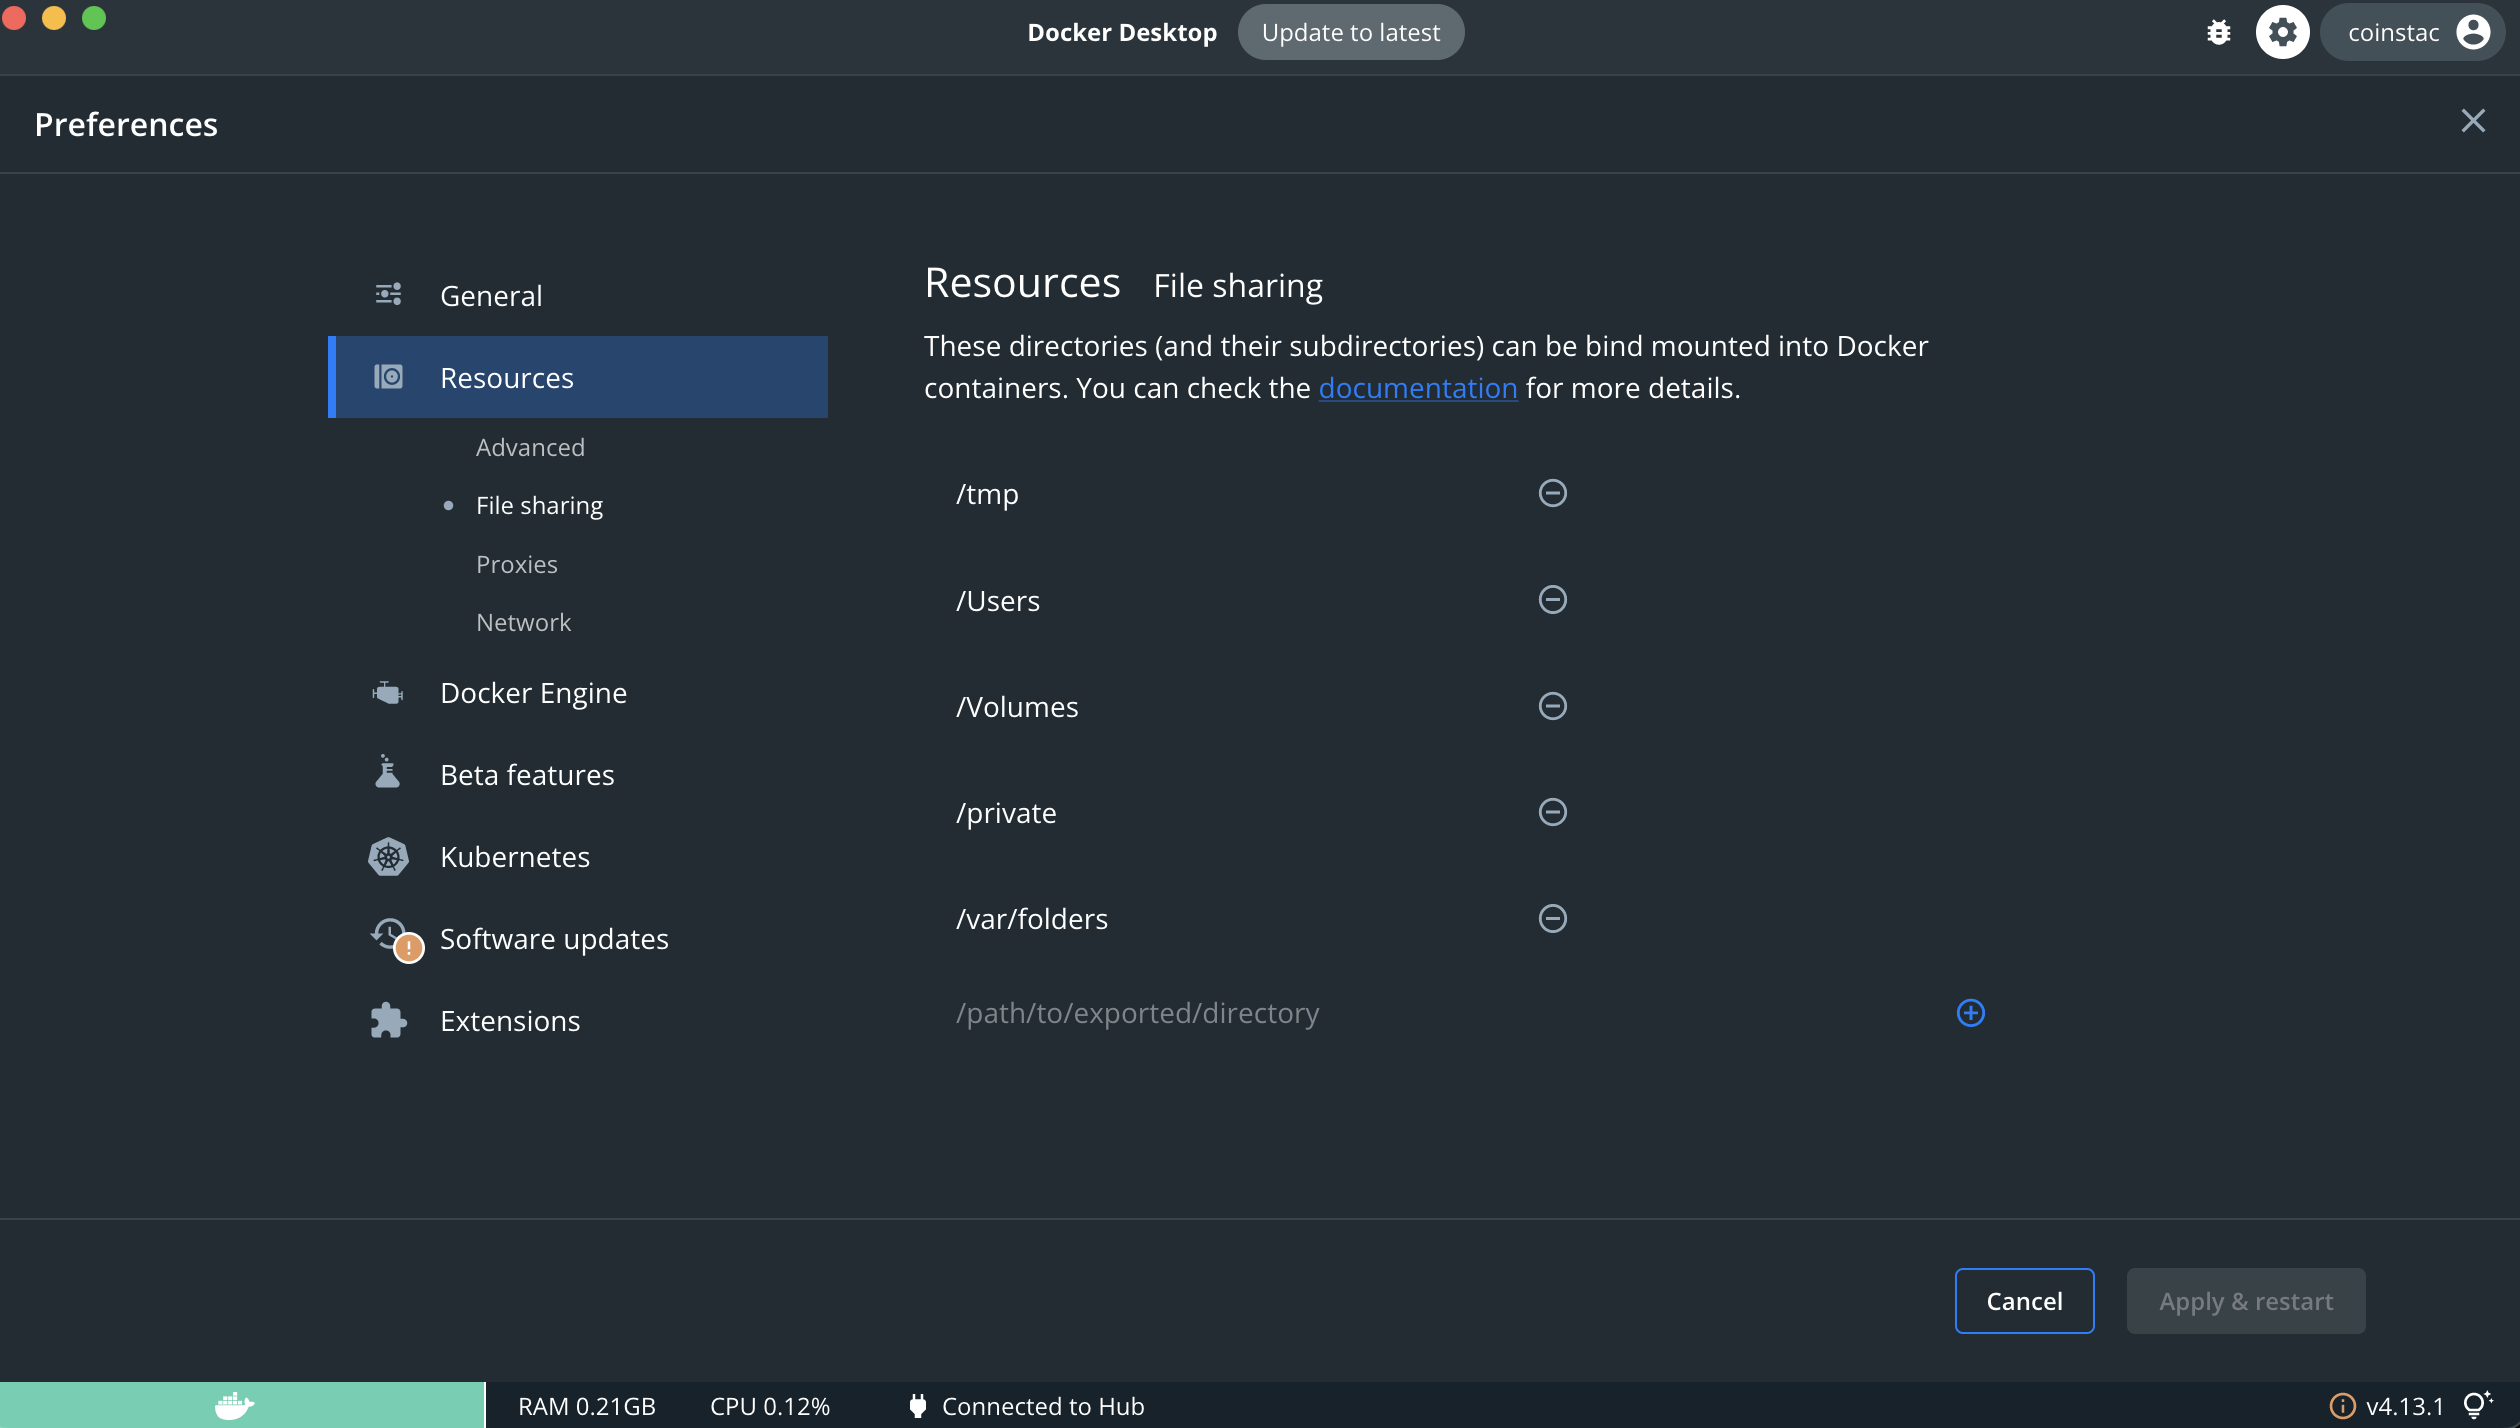Click the Extensions puzzle icon

point(388,1021)
